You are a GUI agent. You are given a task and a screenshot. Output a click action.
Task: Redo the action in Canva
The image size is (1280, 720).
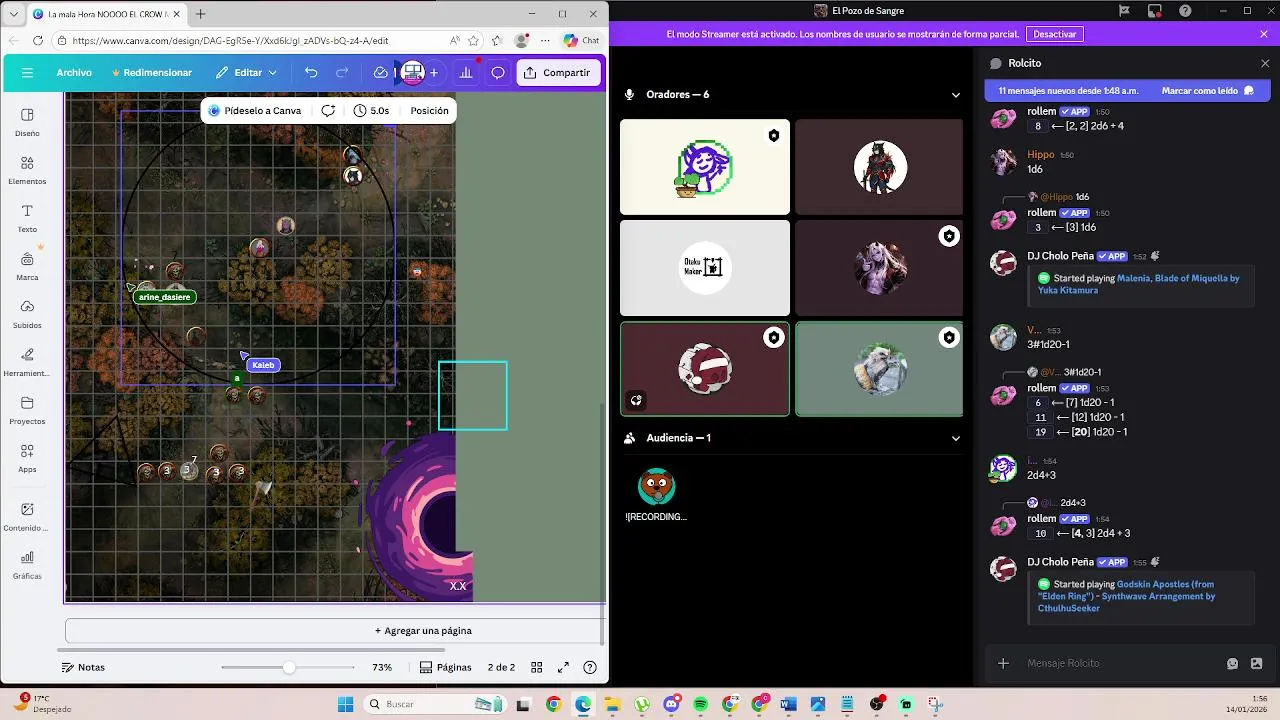coord(342,73)
